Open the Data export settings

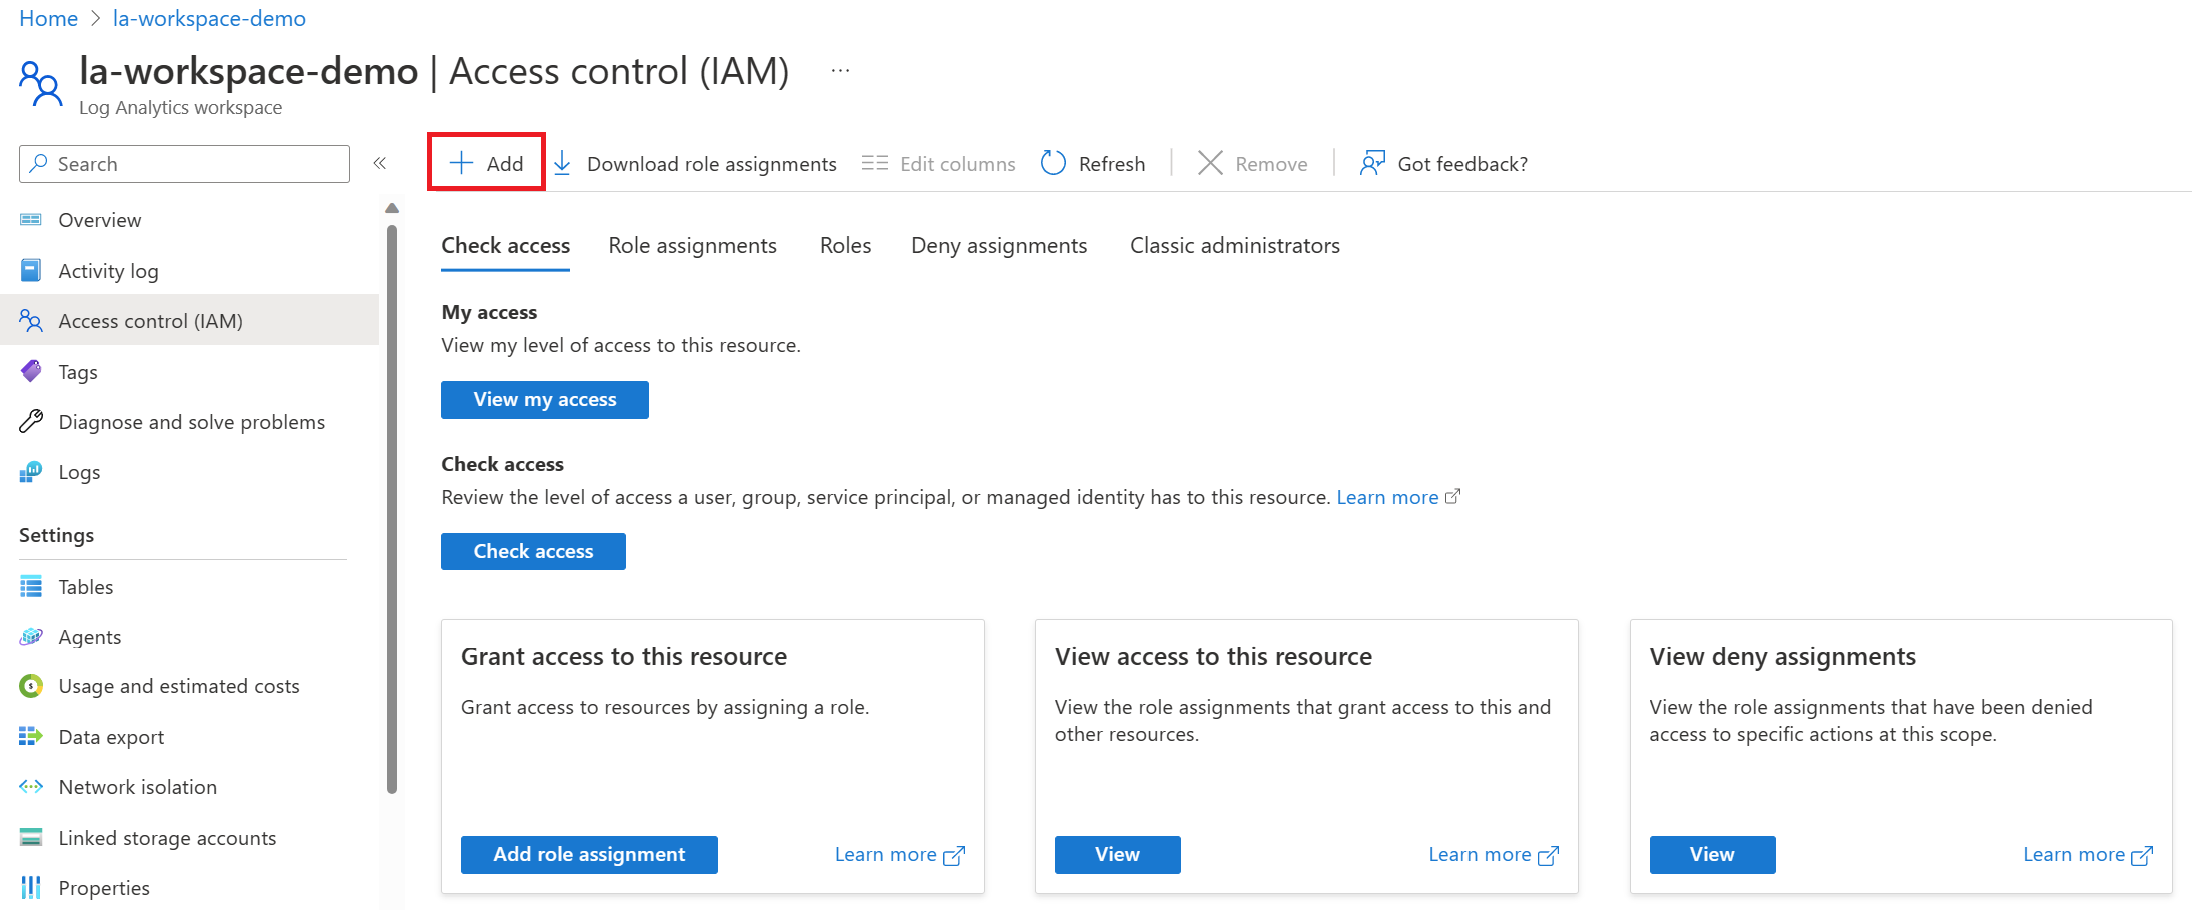110,736
